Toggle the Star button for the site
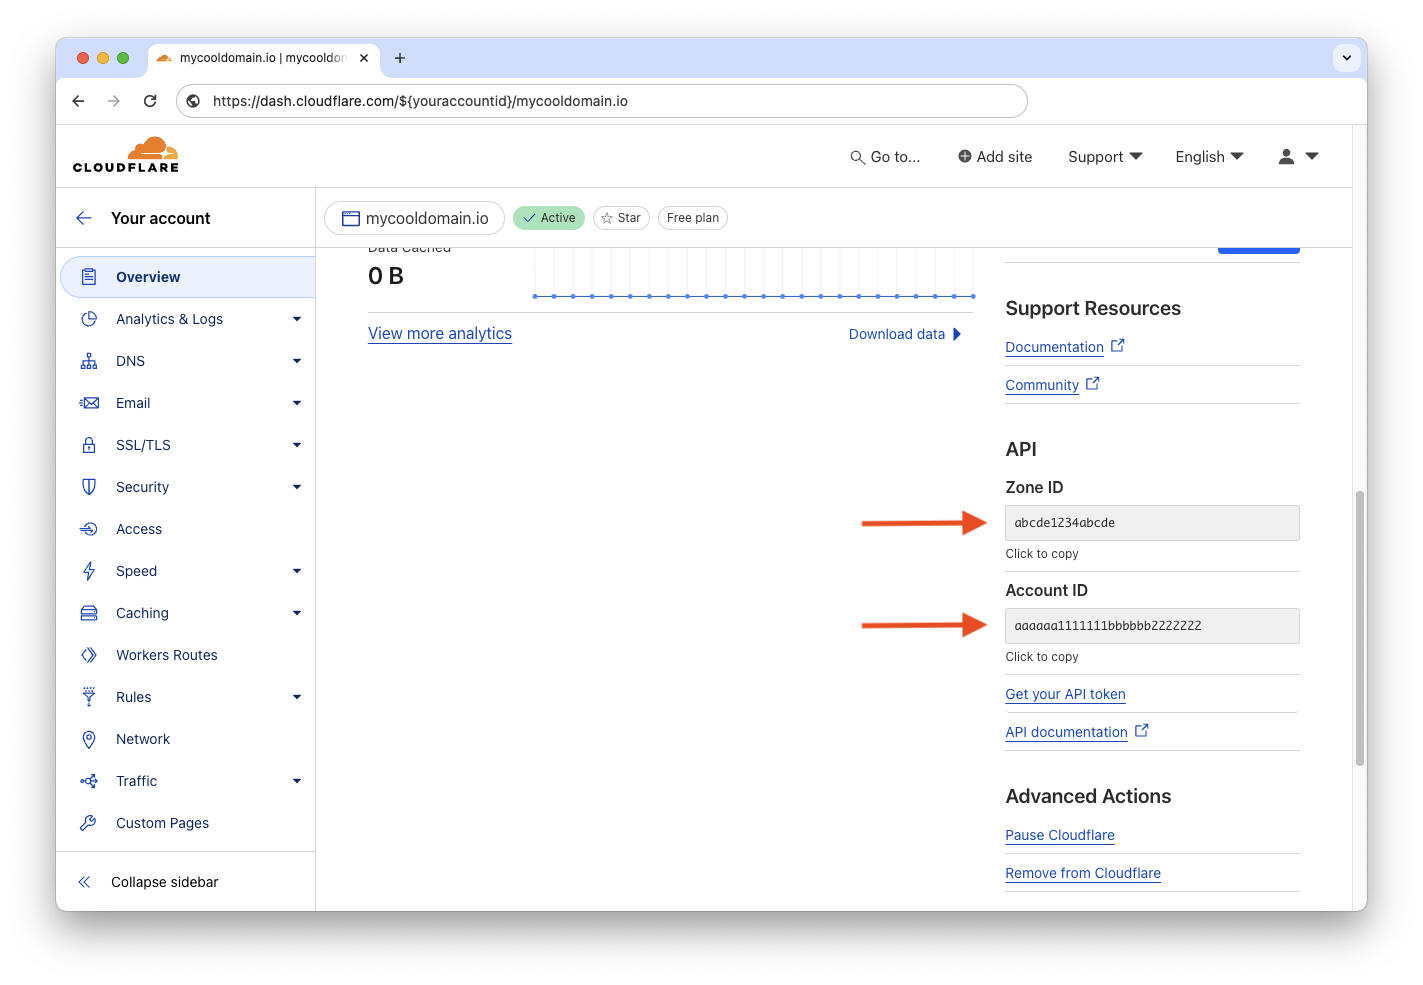The image size is (1423, 985). (x=621, y=218)
